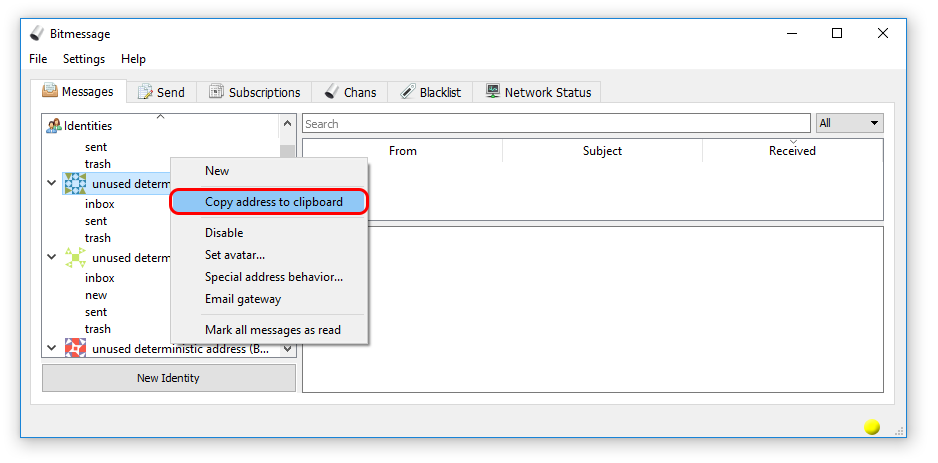Switch to the Subscriptions tab
Screen dimensions: 938x463
(254, 92)
